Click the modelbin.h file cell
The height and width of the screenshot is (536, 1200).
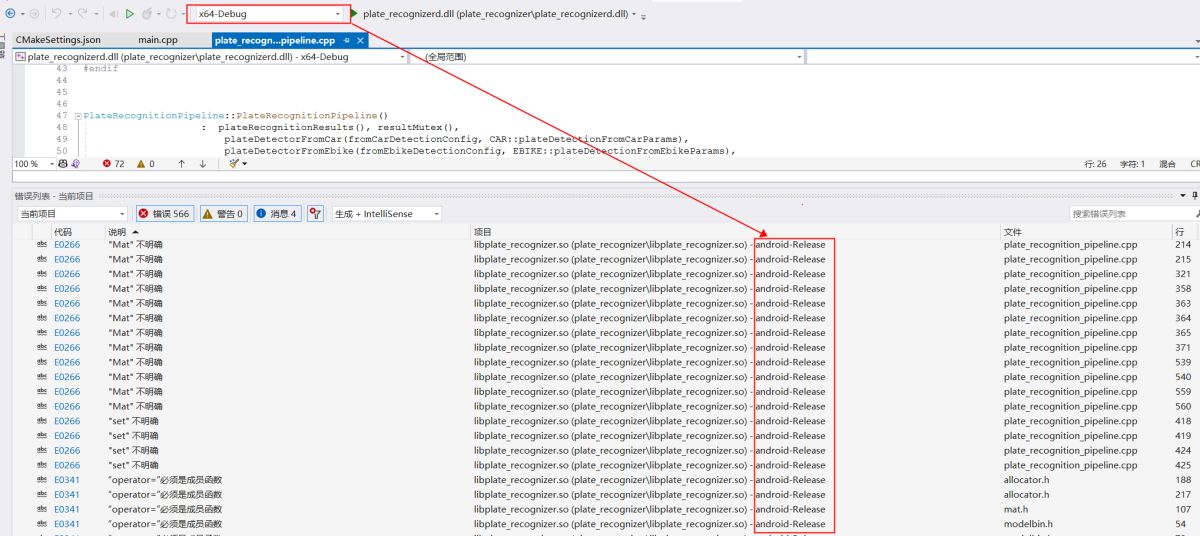click(1028, 524)
